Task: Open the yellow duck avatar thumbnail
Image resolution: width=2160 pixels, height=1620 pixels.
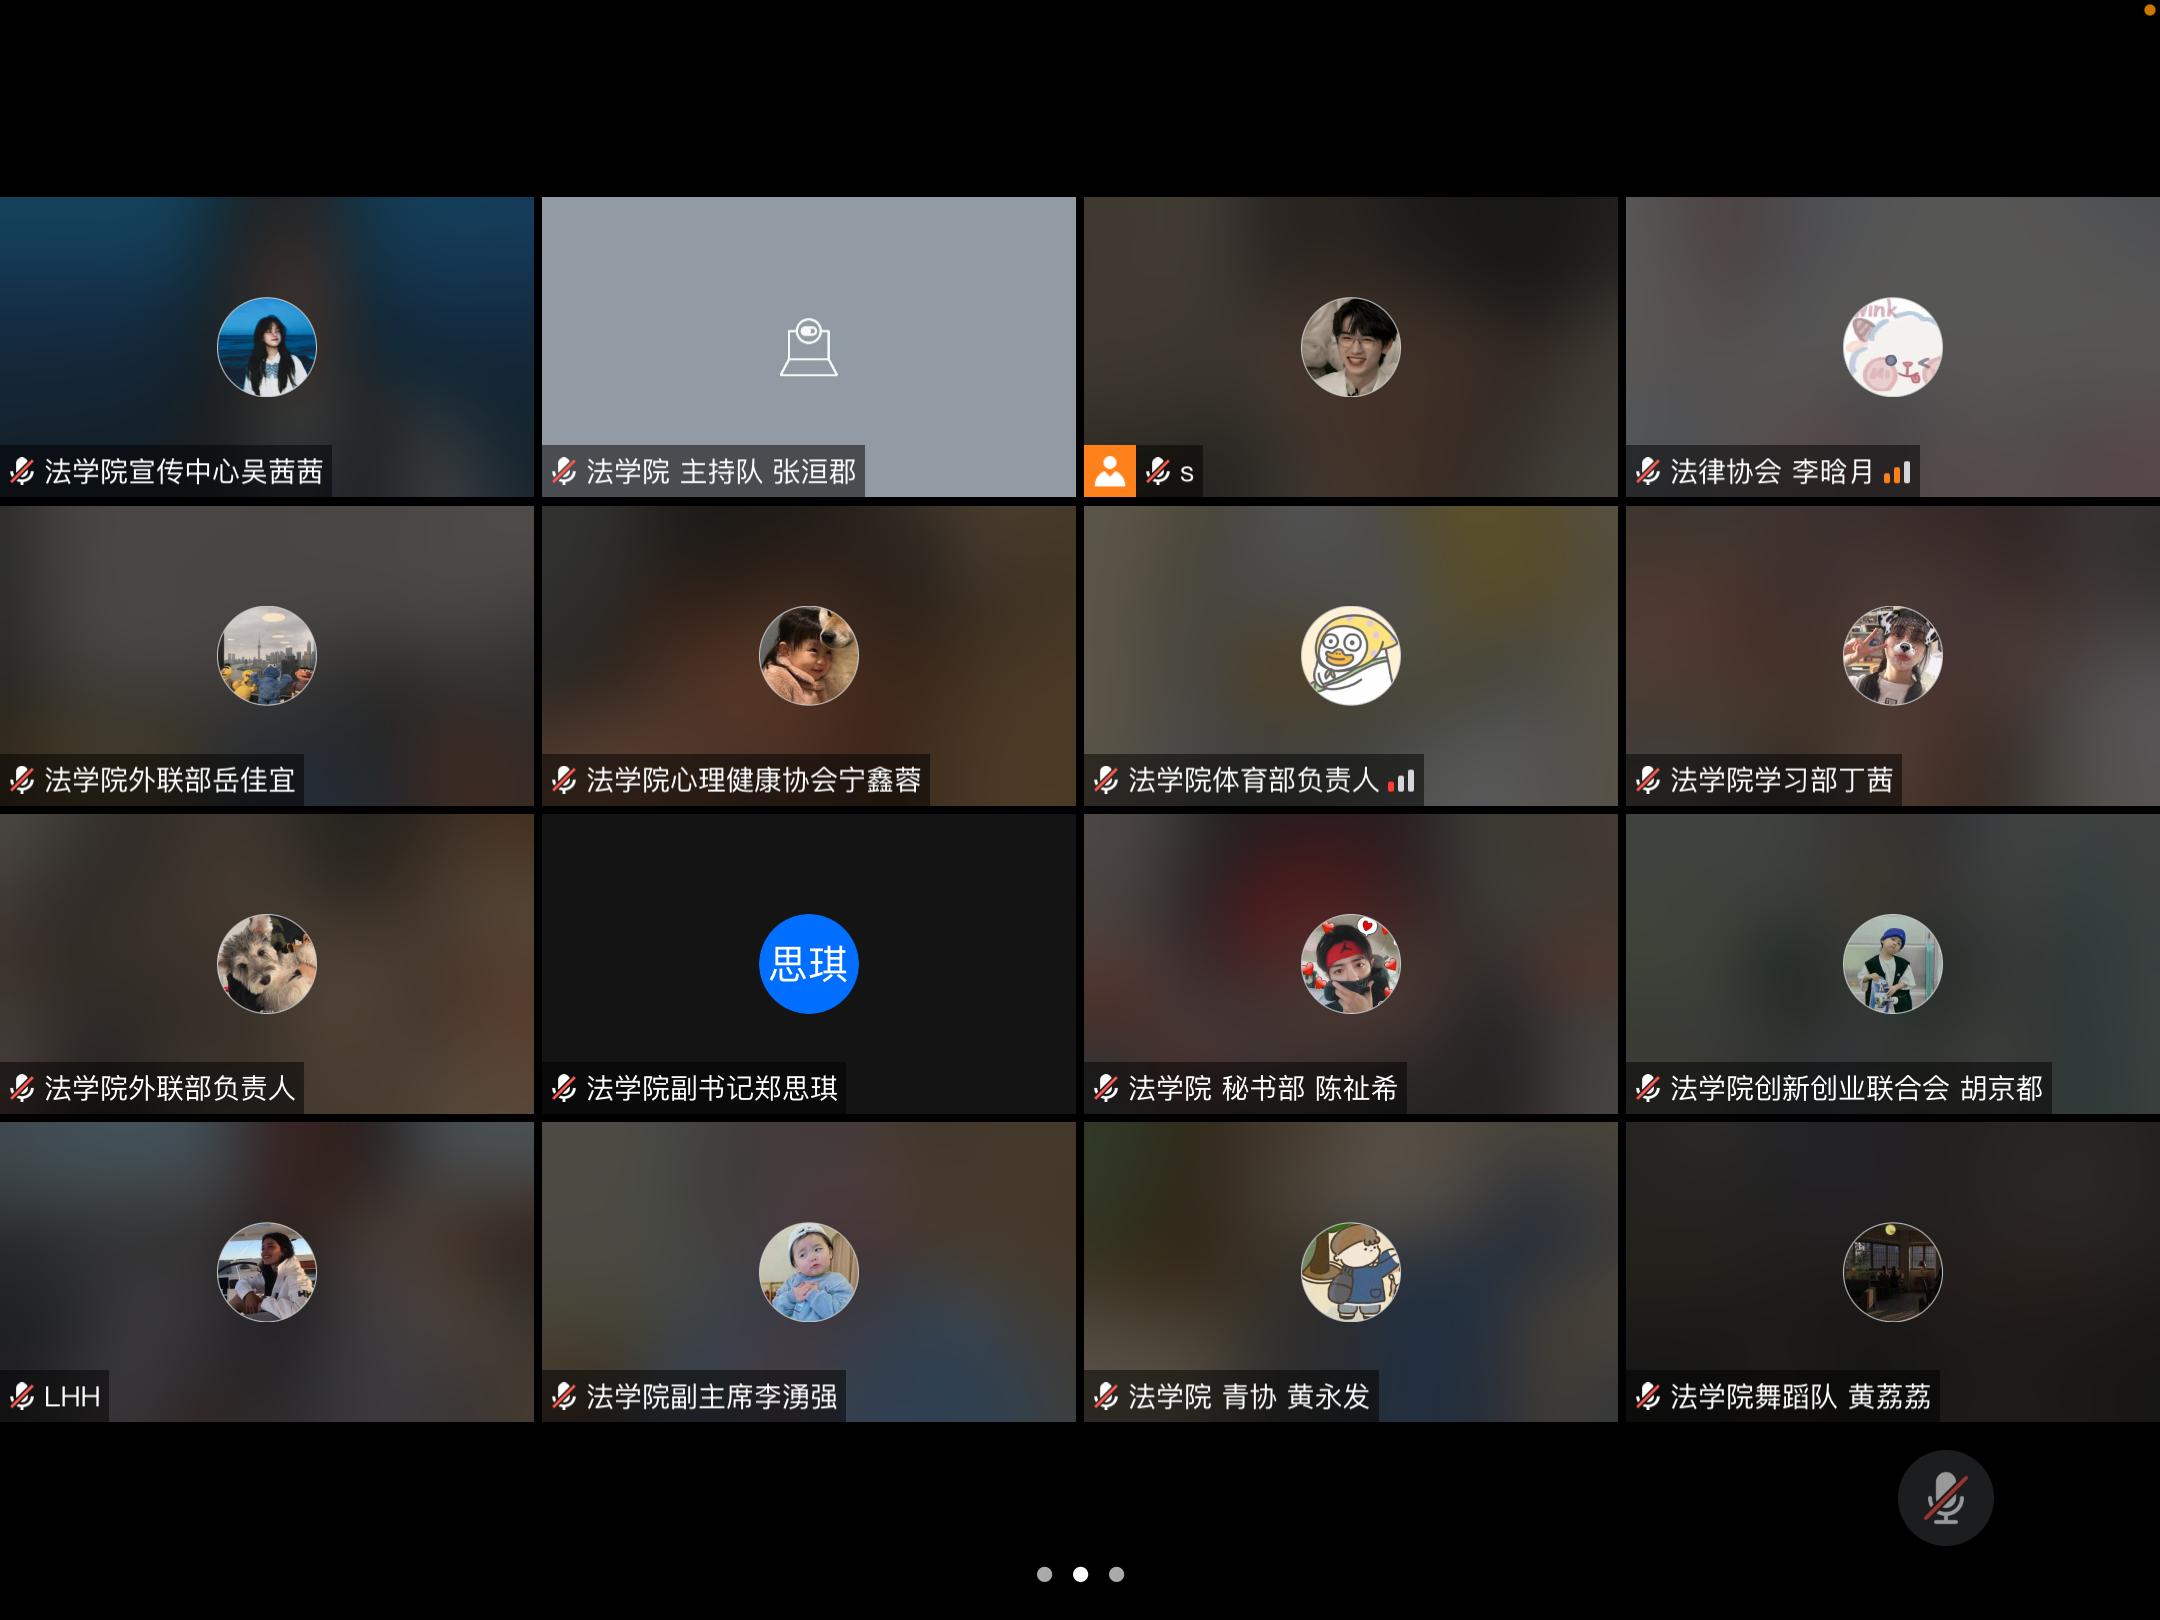Action: click(1350, 655)
